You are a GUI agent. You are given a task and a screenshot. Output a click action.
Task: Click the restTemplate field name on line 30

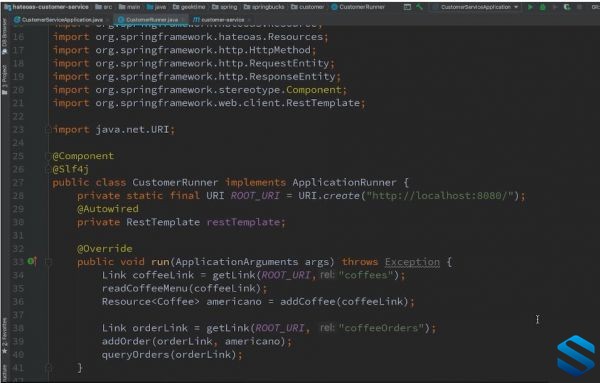coord(243,222)
